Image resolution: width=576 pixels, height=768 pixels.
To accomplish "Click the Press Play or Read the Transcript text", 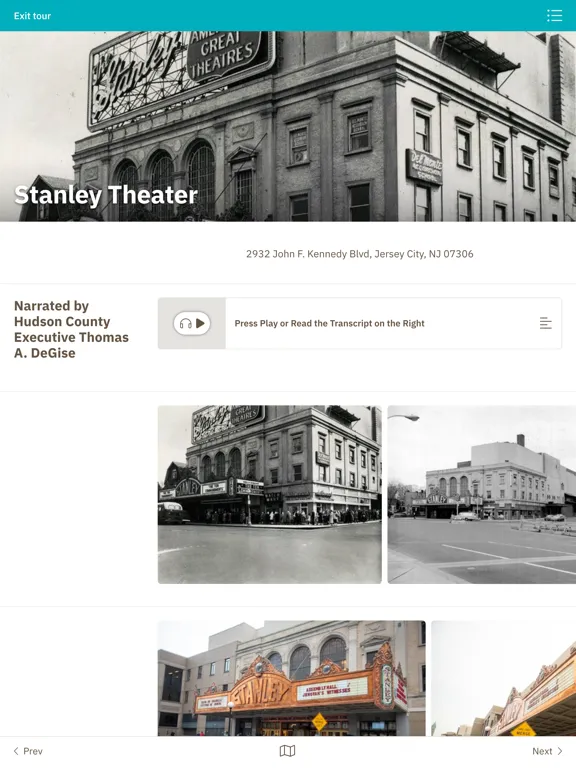I will [329, 323].
